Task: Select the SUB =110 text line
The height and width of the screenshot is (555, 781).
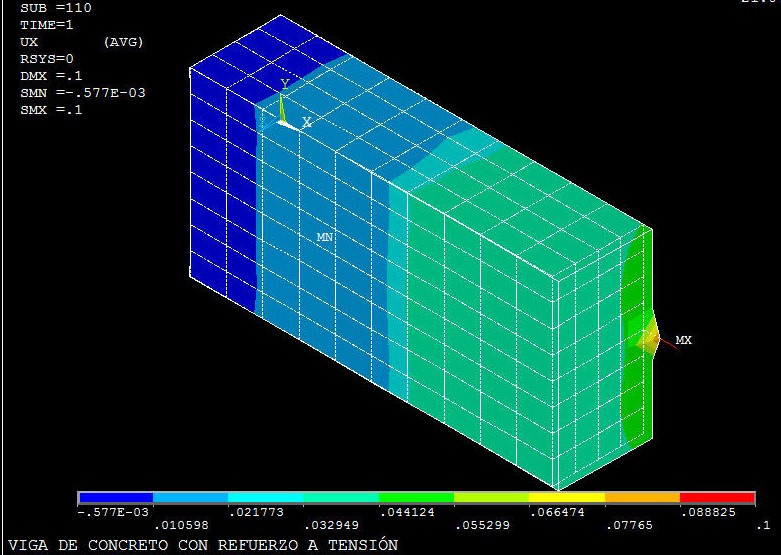Action: [55, 8]
